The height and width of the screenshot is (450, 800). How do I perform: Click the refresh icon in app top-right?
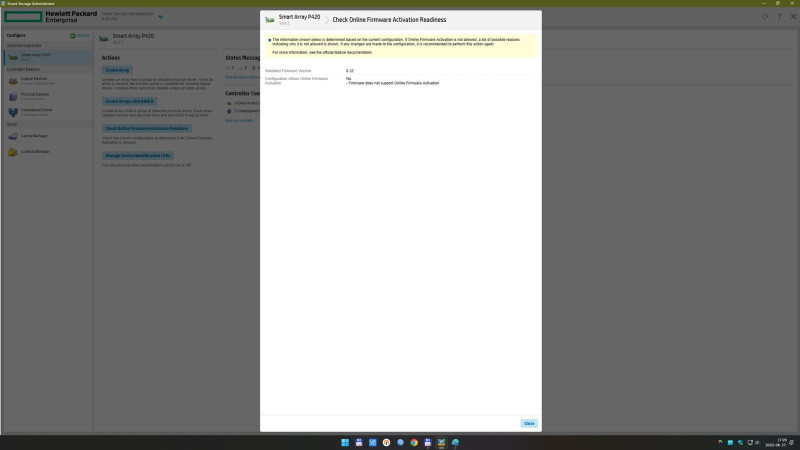(x=765, y=16)
